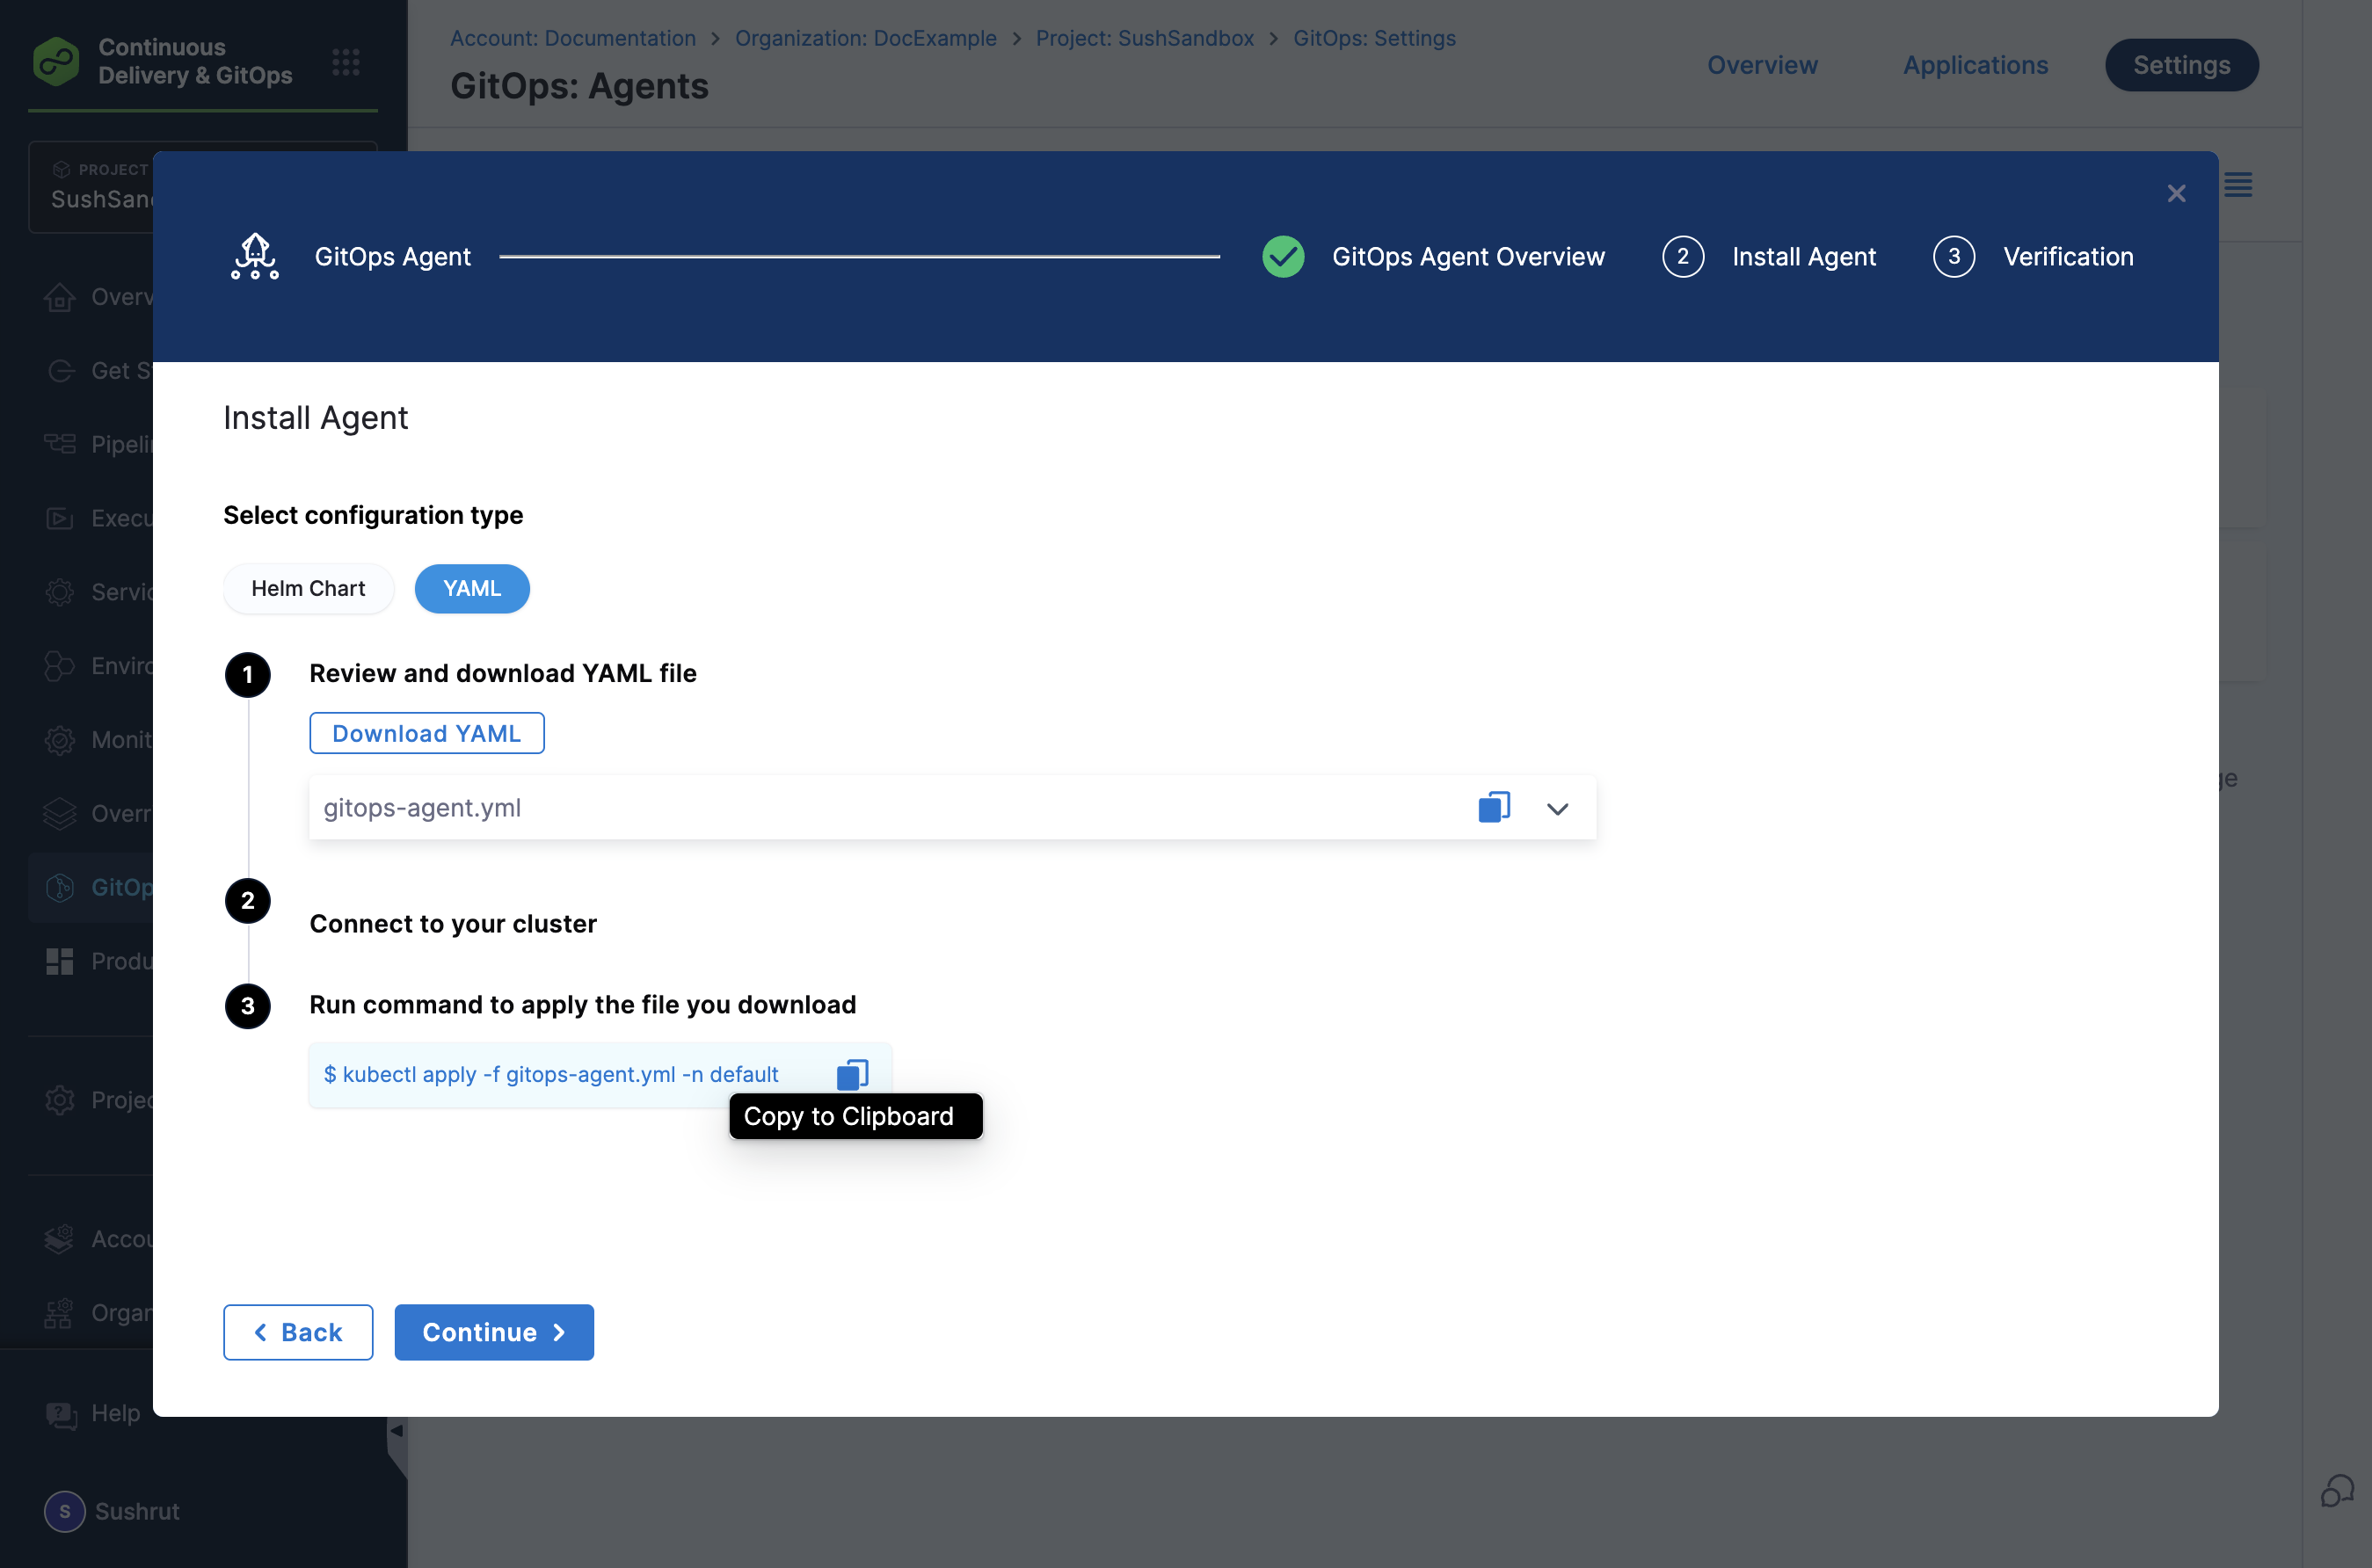The image size is (2372, 1568).
Task: Open the Applications tab in header
Action: [1975, 65]
